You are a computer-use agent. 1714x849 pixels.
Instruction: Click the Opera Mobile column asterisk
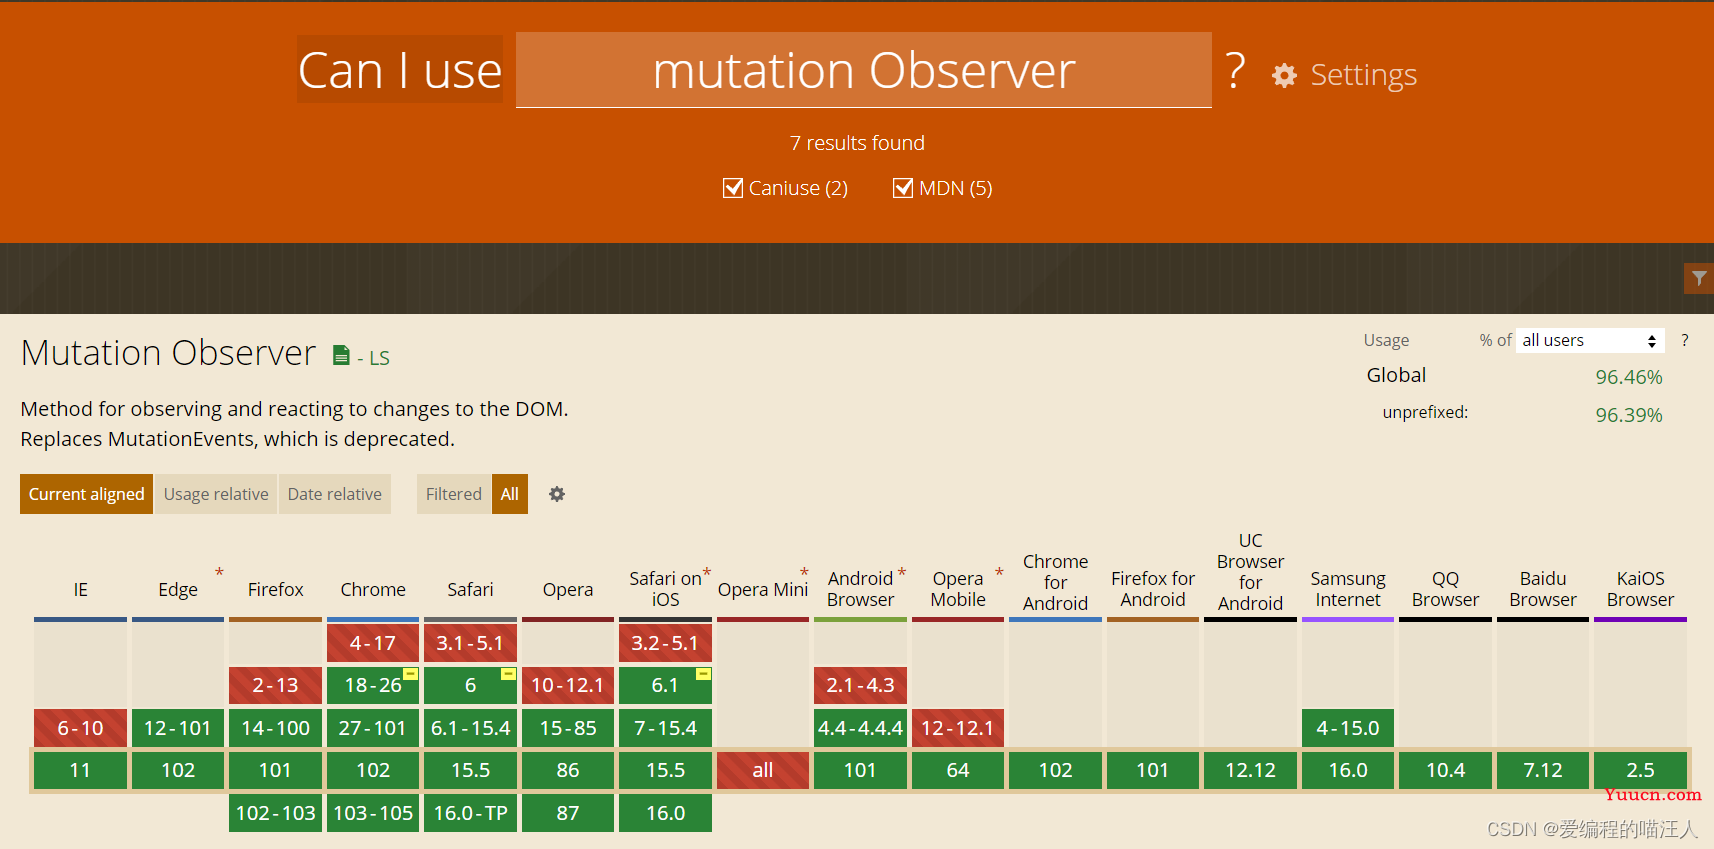point(999,572)
